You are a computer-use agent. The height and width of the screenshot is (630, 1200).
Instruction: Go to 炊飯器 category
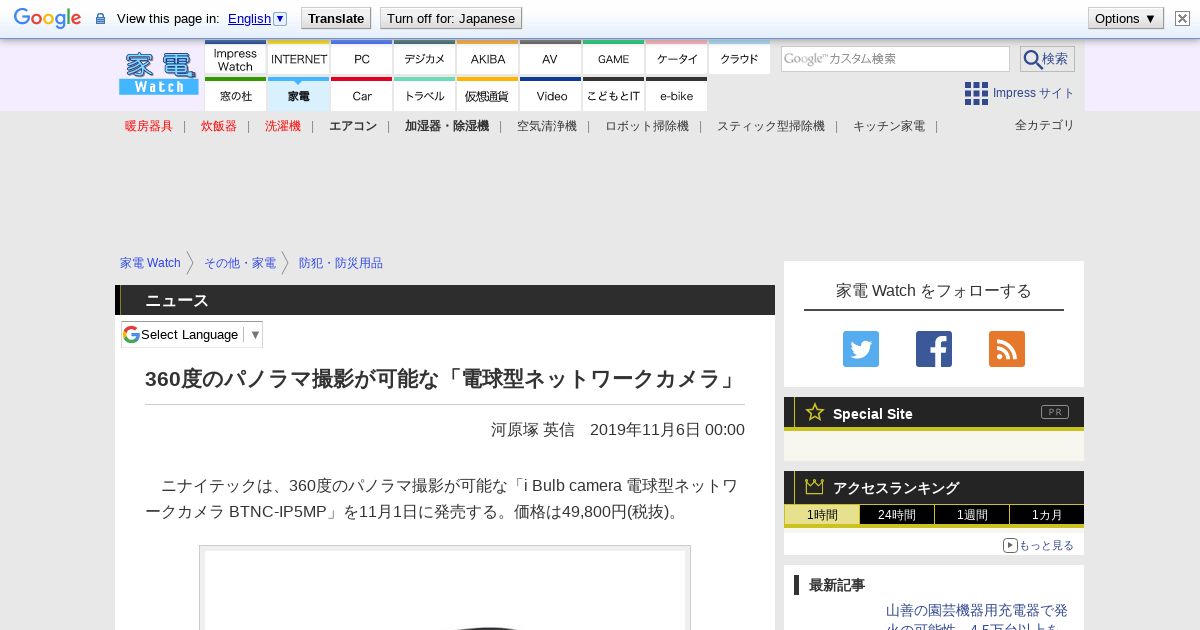219,126
